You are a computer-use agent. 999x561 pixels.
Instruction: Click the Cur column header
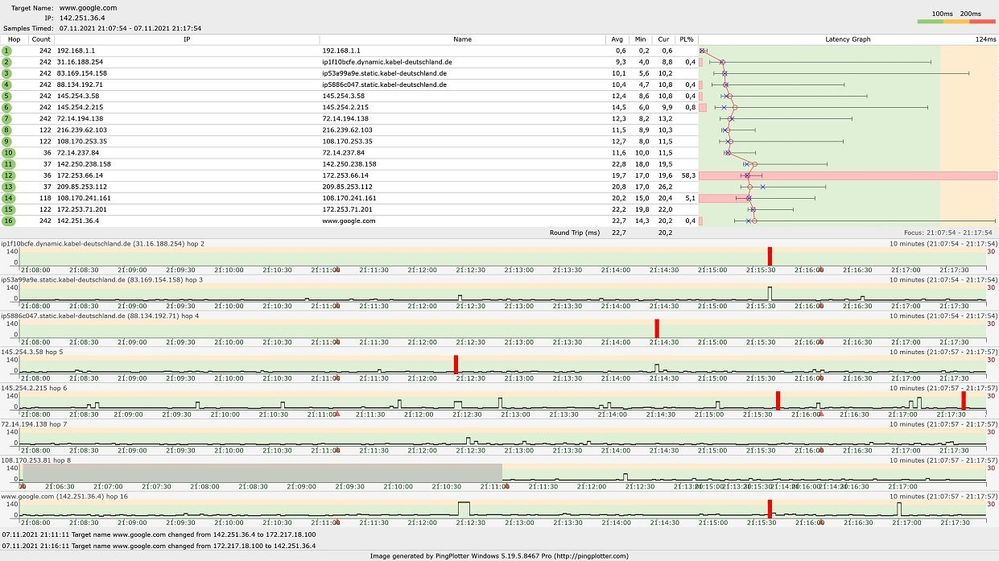click(663, 39)
